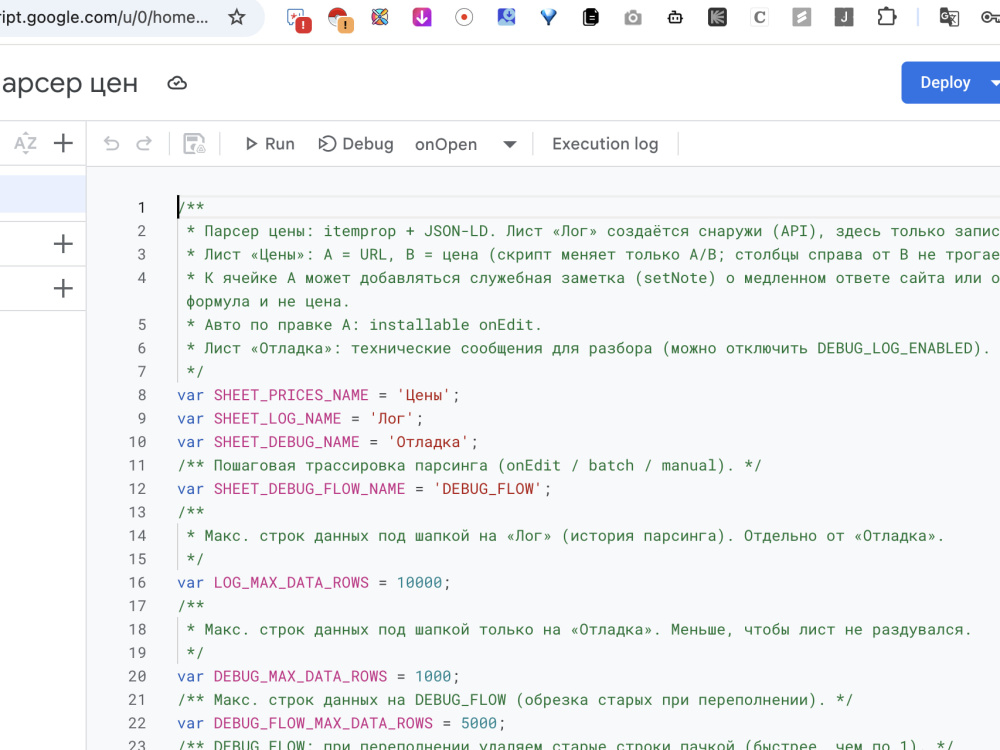Click 'DEBUG_MAX_DATA_ROWS' on line 20
The width and height of the screenshot is (1000, 750).
[300, 676]
